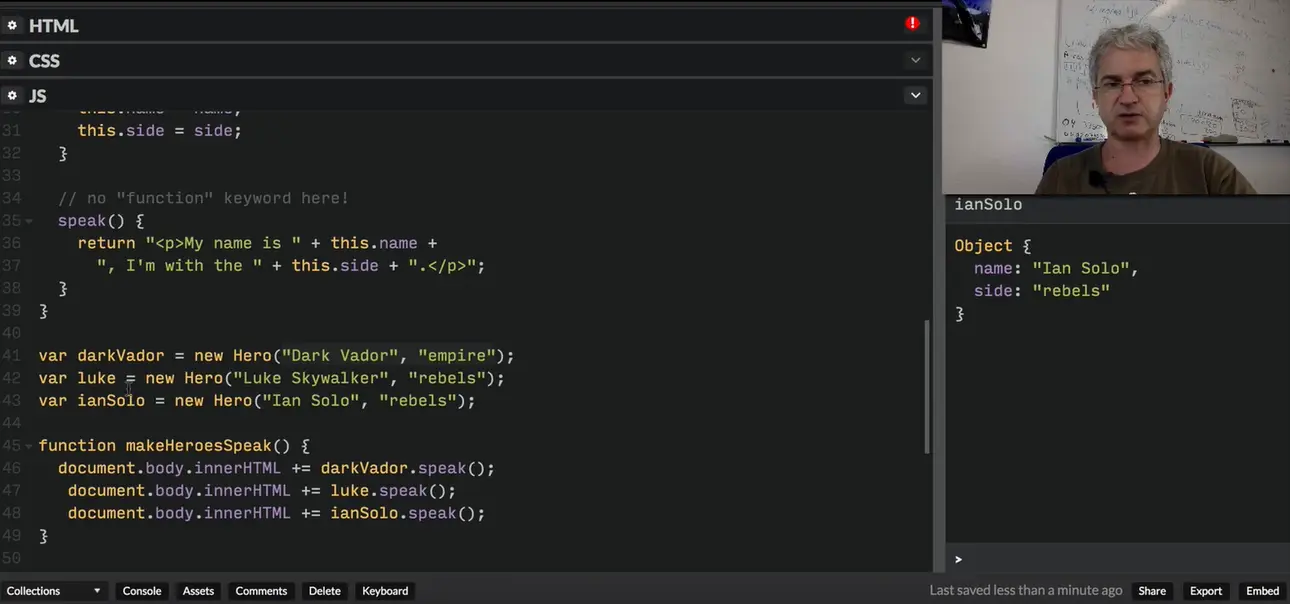Click the 'ianSolo.speak();' statement on line 48

408,513
